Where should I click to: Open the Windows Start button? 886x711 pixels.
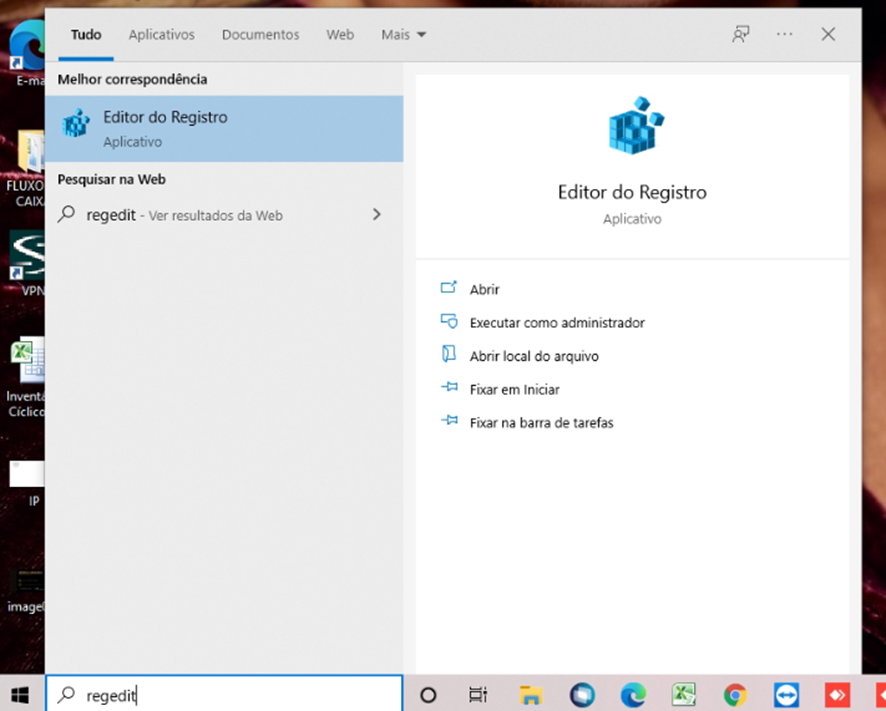pyautogui.click(x=20, y=695)
